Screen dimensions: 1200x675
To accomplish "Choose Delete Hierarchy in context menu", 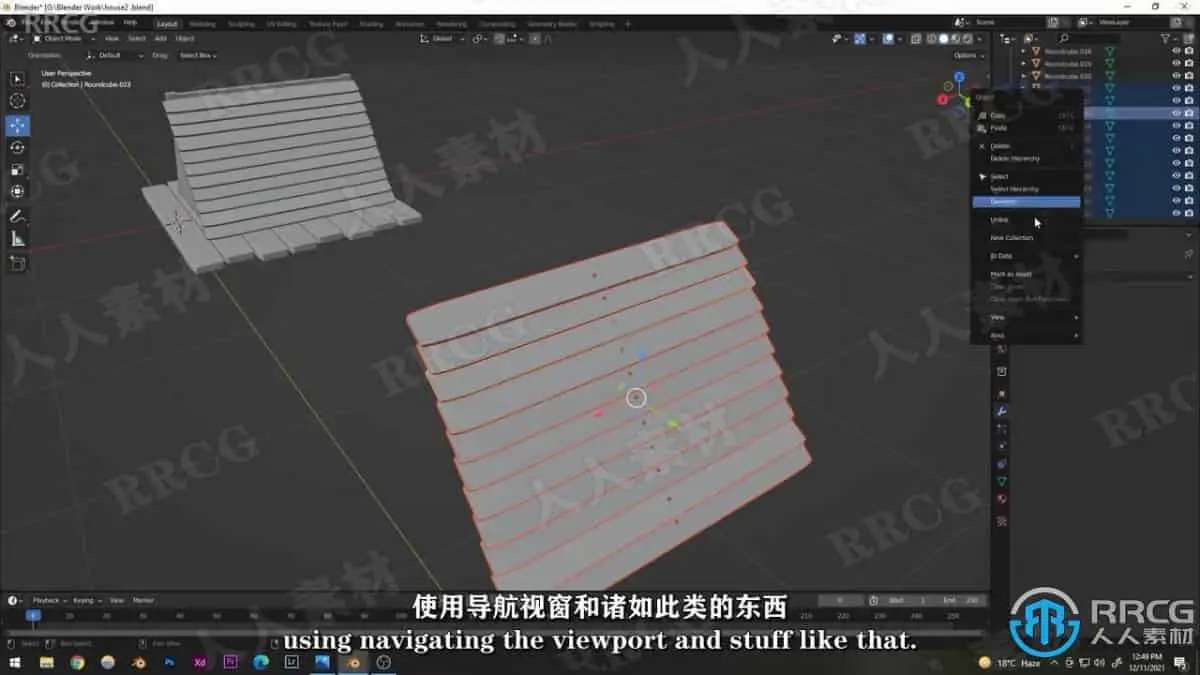I will point(1026,158).
